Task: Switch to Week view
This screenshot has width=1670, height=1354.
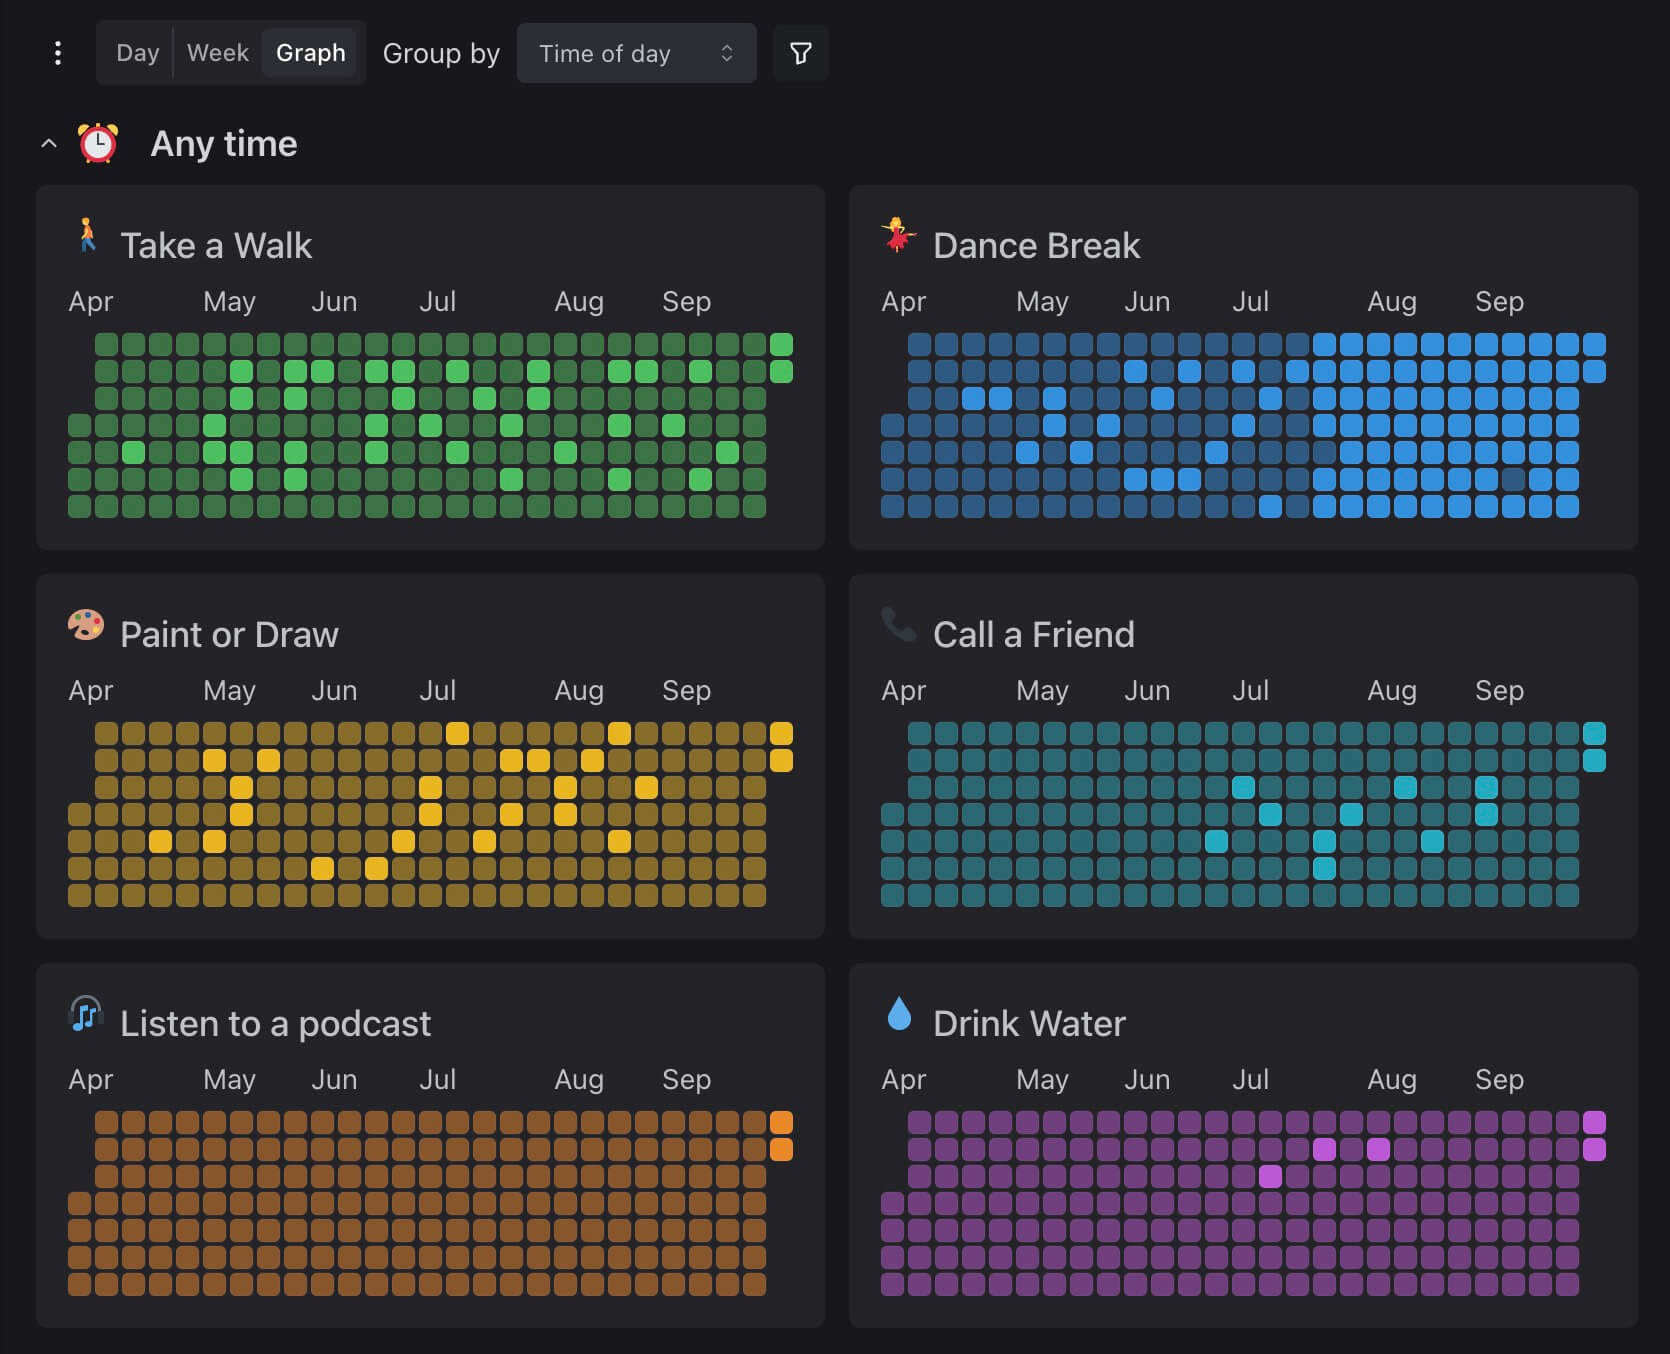Action: pos(216,52)
